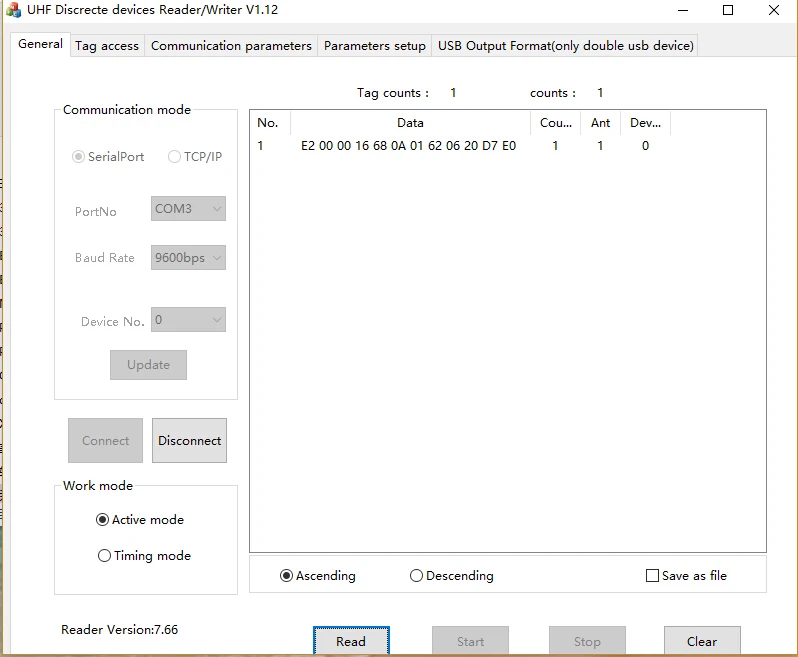Click the Tag counts : label
Viewport: 798px width, 657px height.
pyautogui.click(x=393, y=93)
